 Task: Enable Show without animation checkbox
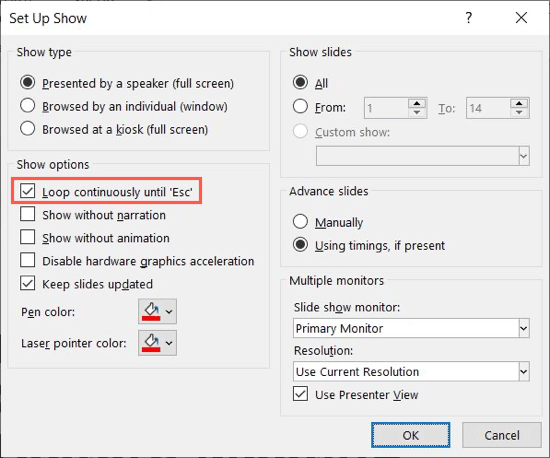[27, 237]
